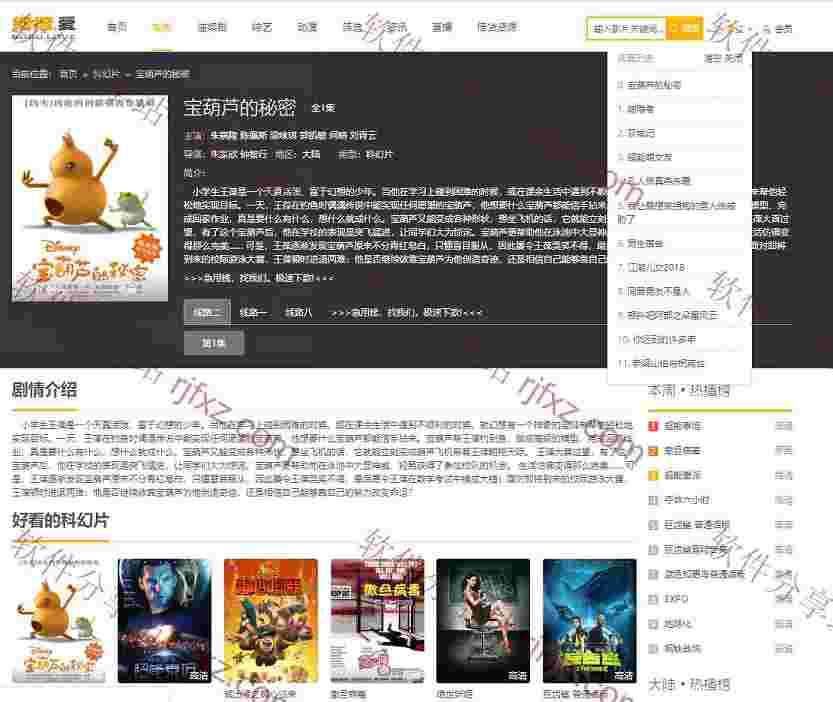This screenshot has height=702, width=833.
Task: Open the blue shark movie poster in recommendations
Action: [590, 621]
